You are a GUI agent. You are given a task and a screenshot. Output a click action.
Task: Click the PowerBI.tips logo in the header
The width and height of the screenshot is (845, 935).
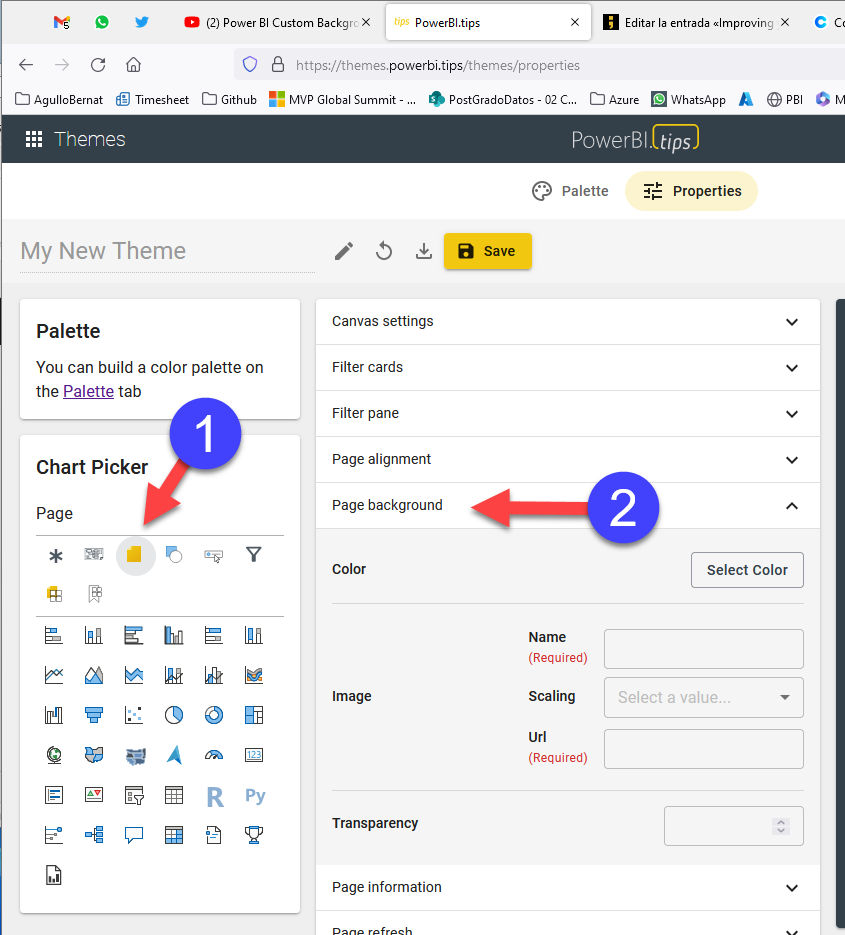pos(635,139)
